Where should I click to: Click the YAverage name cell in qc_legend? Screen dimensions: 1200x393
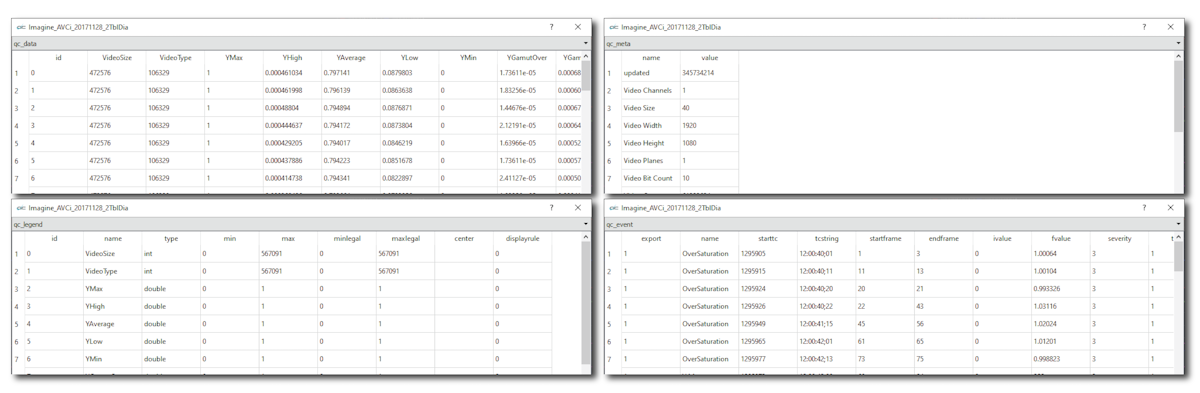click(x=113, y=324)
